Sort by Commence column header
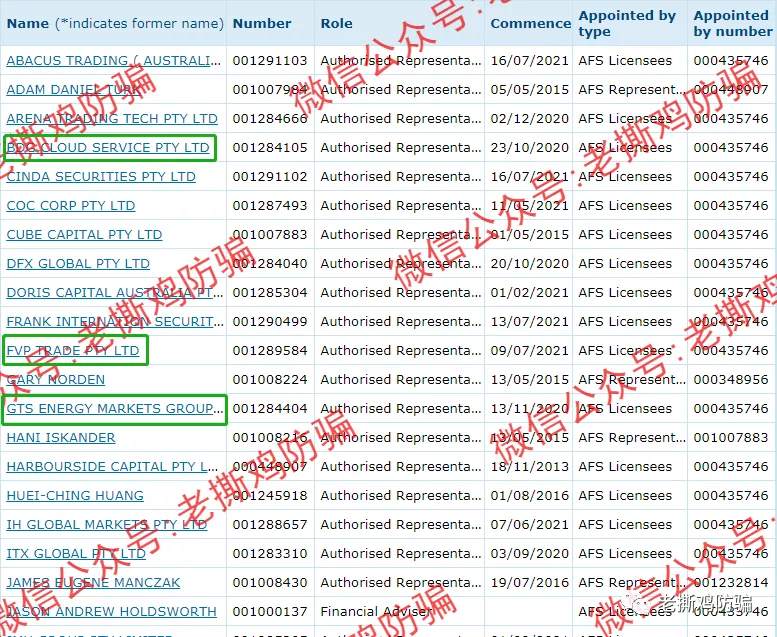The height and width of the screenshot is (637, 777). coord(531,23)
